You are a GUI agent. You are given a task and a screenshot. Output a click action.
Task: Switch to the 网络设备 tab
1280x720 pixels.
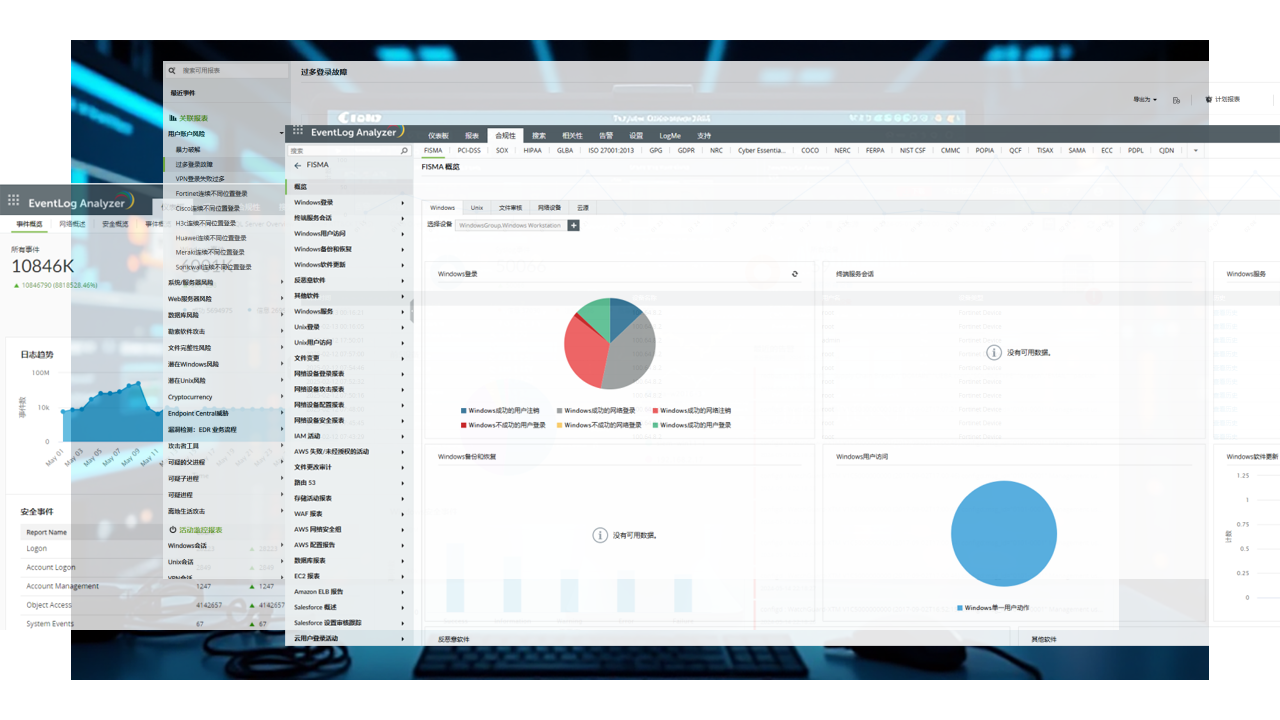549,208
